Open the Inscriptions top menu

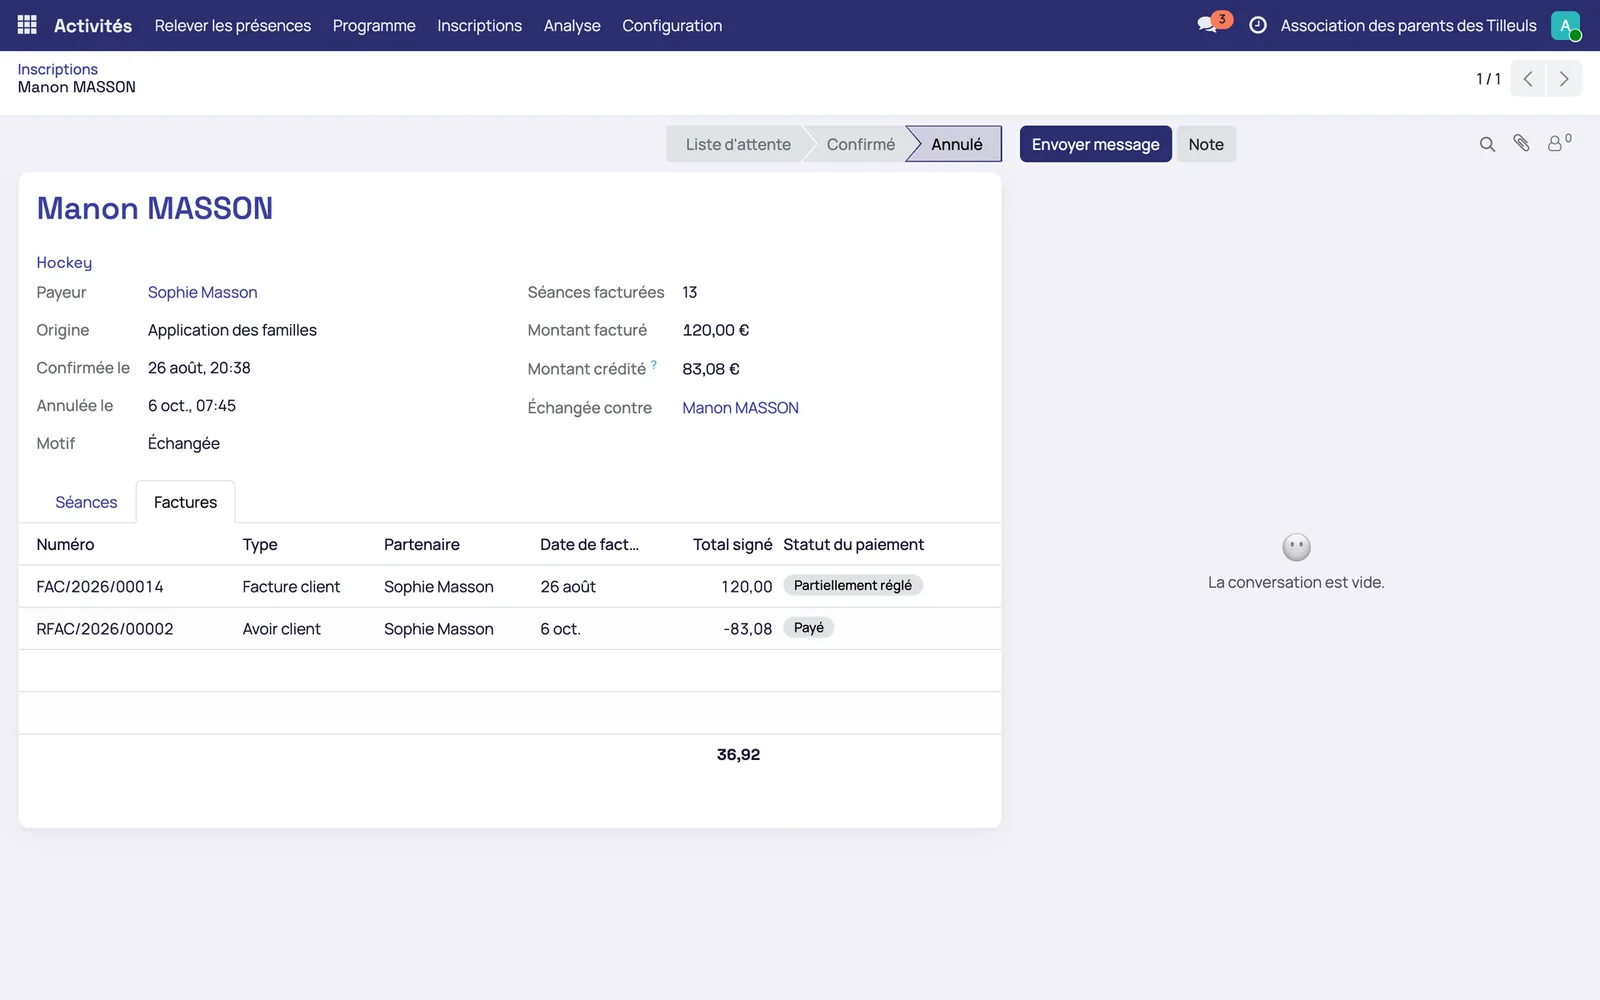point(479,26)
